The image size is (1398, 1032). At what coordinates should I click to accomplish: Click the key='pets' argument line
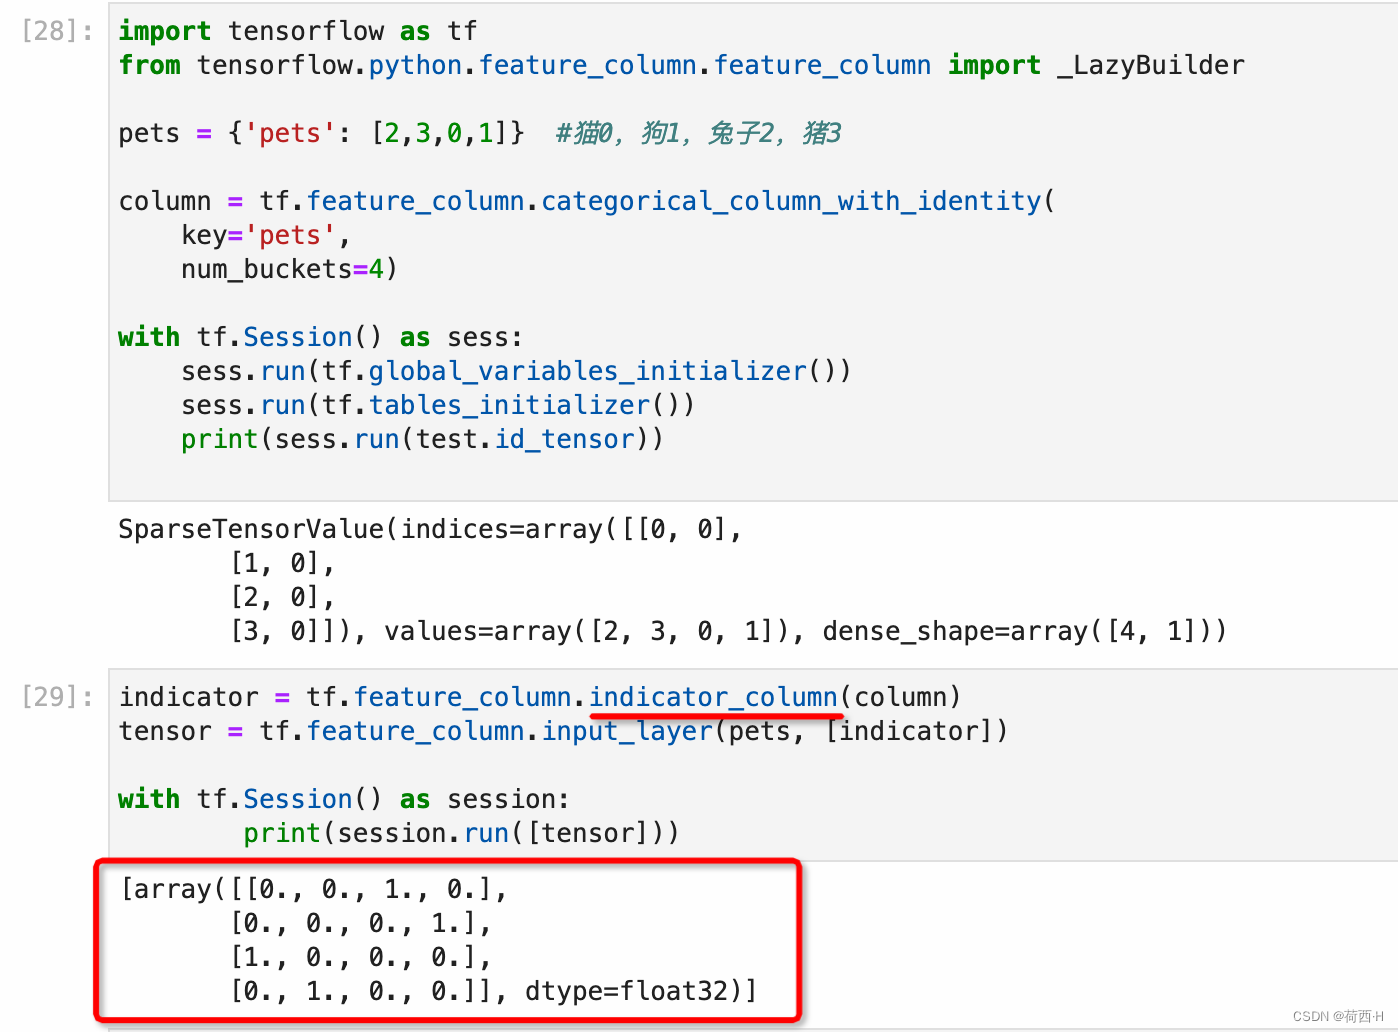point(266,235)
